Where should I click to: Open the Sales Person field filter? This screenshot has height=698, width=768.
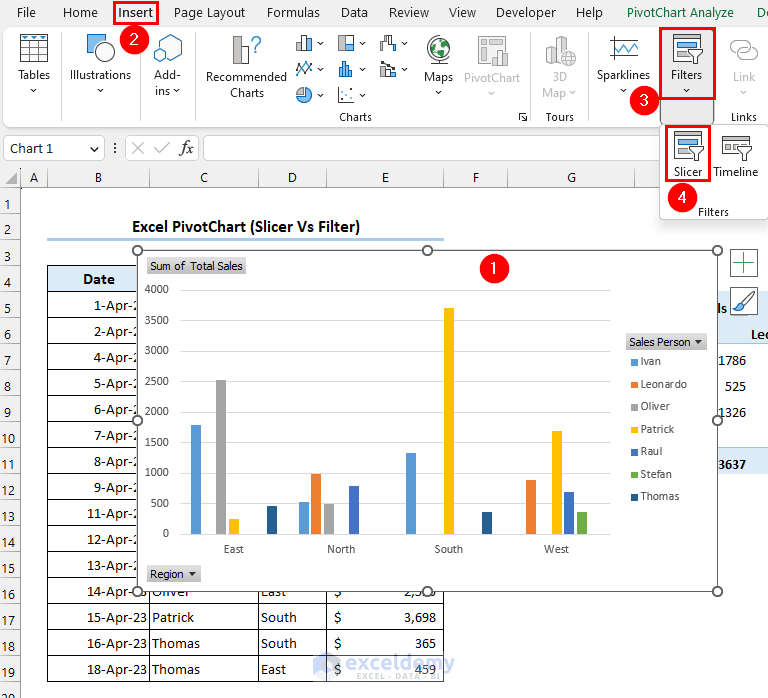pyautogui.click(x=666, y=342)
